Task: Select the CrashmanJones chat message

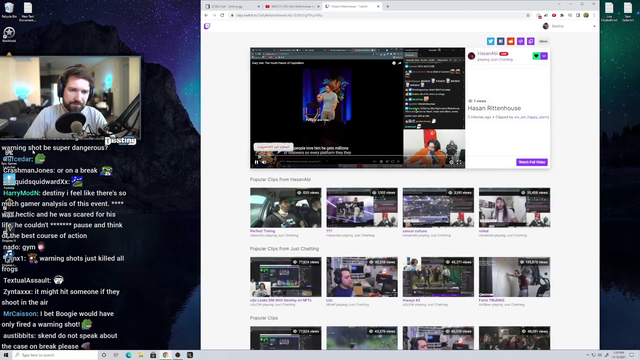Action: click(x=57, y=171)
